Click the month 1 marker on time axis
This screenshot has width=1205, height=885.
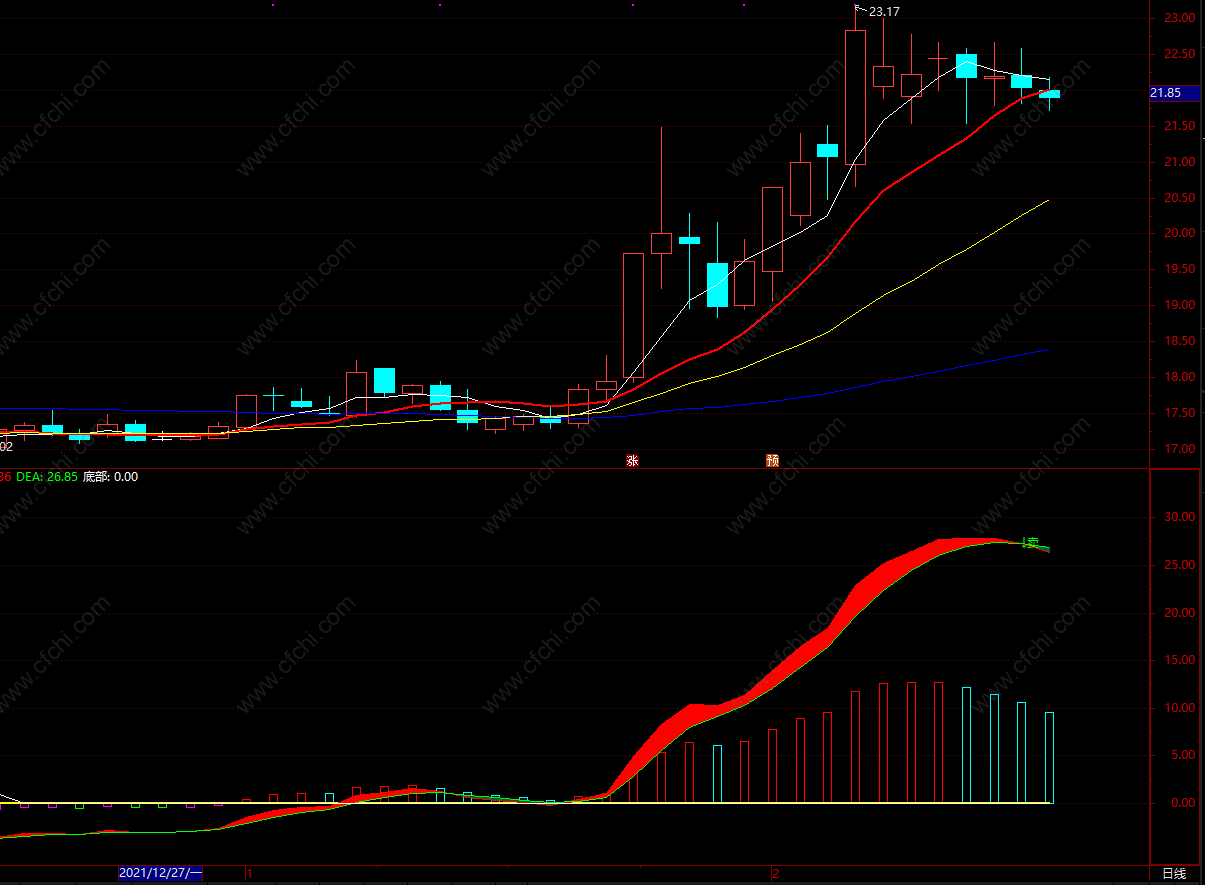pyautogui.click(x=250, y=874)
